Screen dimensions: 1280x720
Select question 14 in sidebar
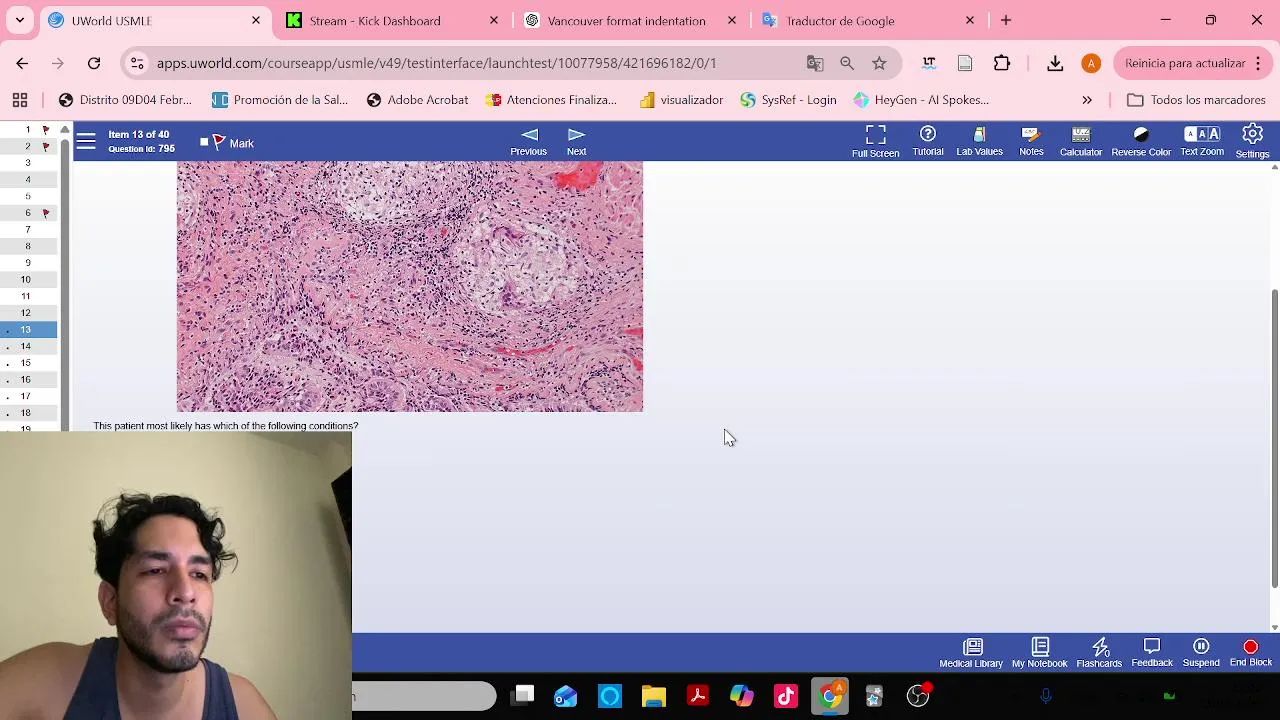pyautogui.click(x=26, y=346)
